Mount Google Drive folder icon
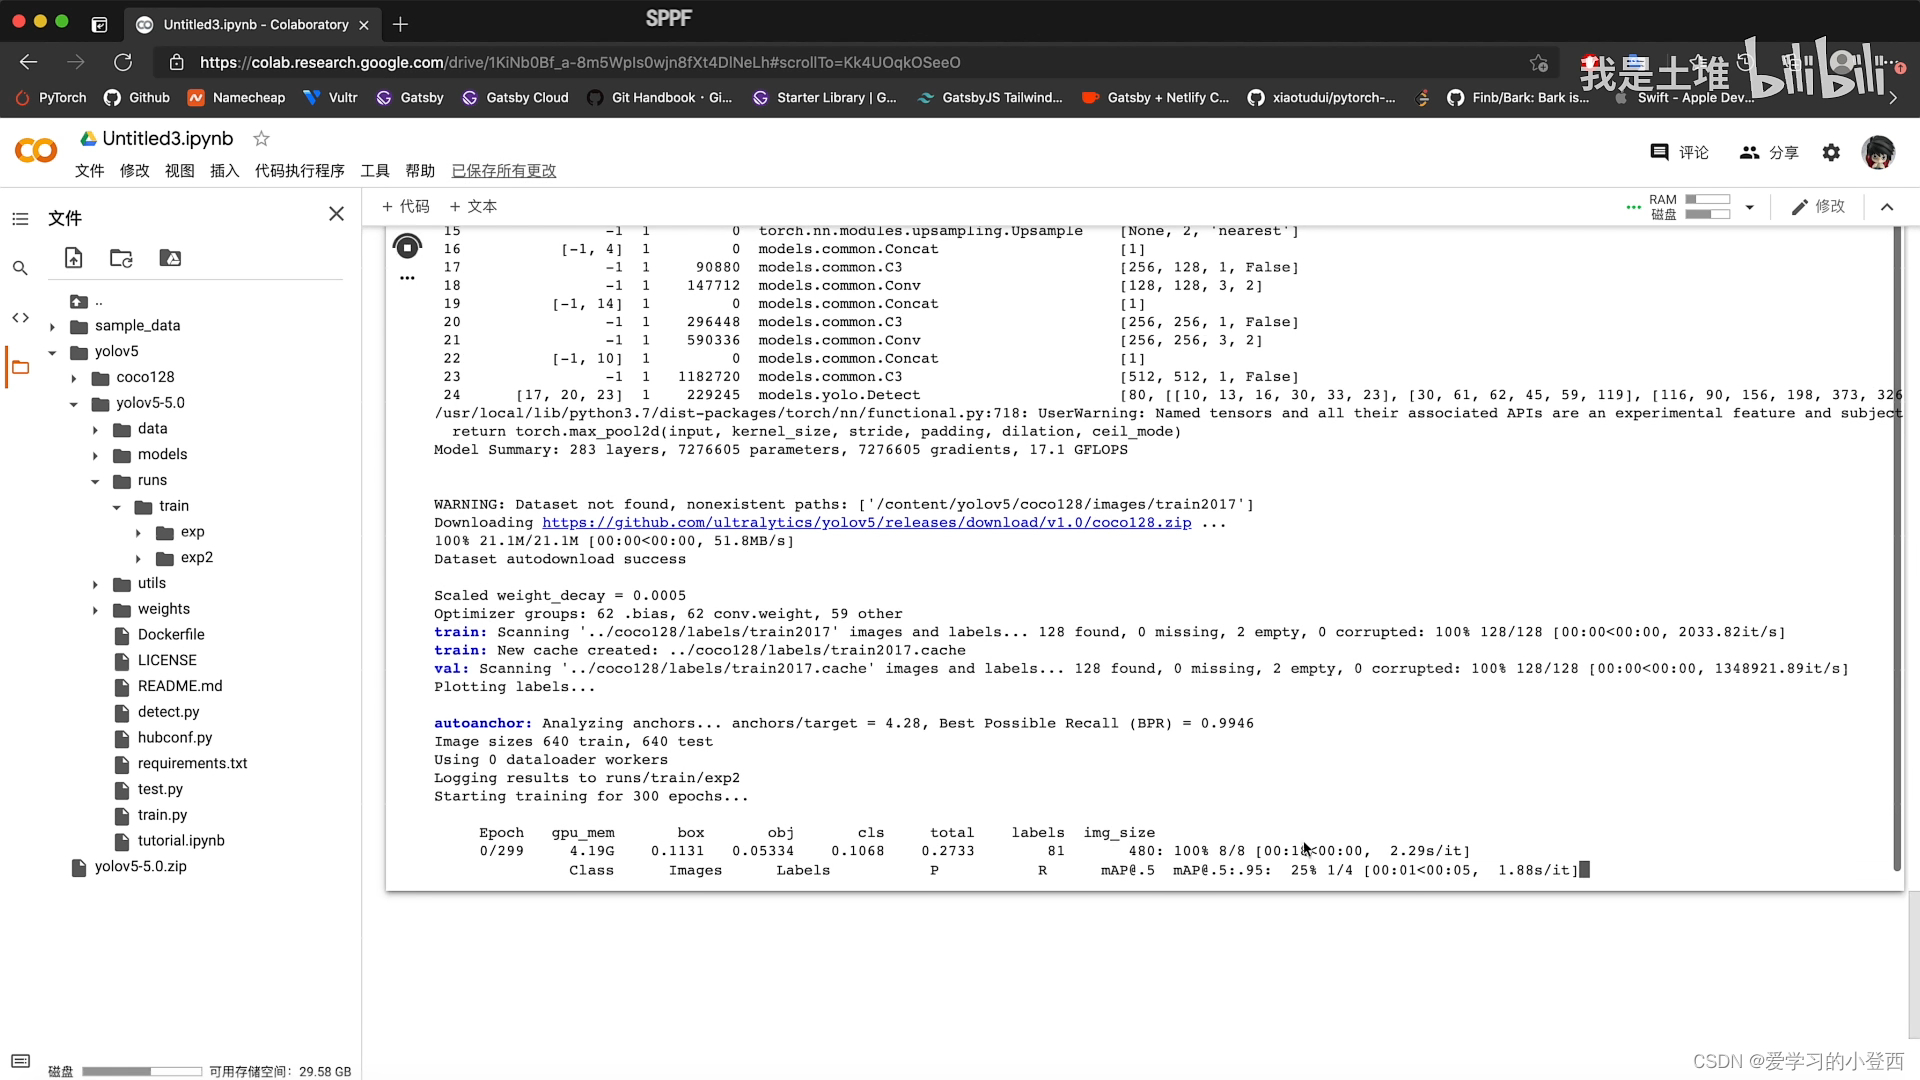Screen dimensions: 1920x1080 (x=170, y=258)
